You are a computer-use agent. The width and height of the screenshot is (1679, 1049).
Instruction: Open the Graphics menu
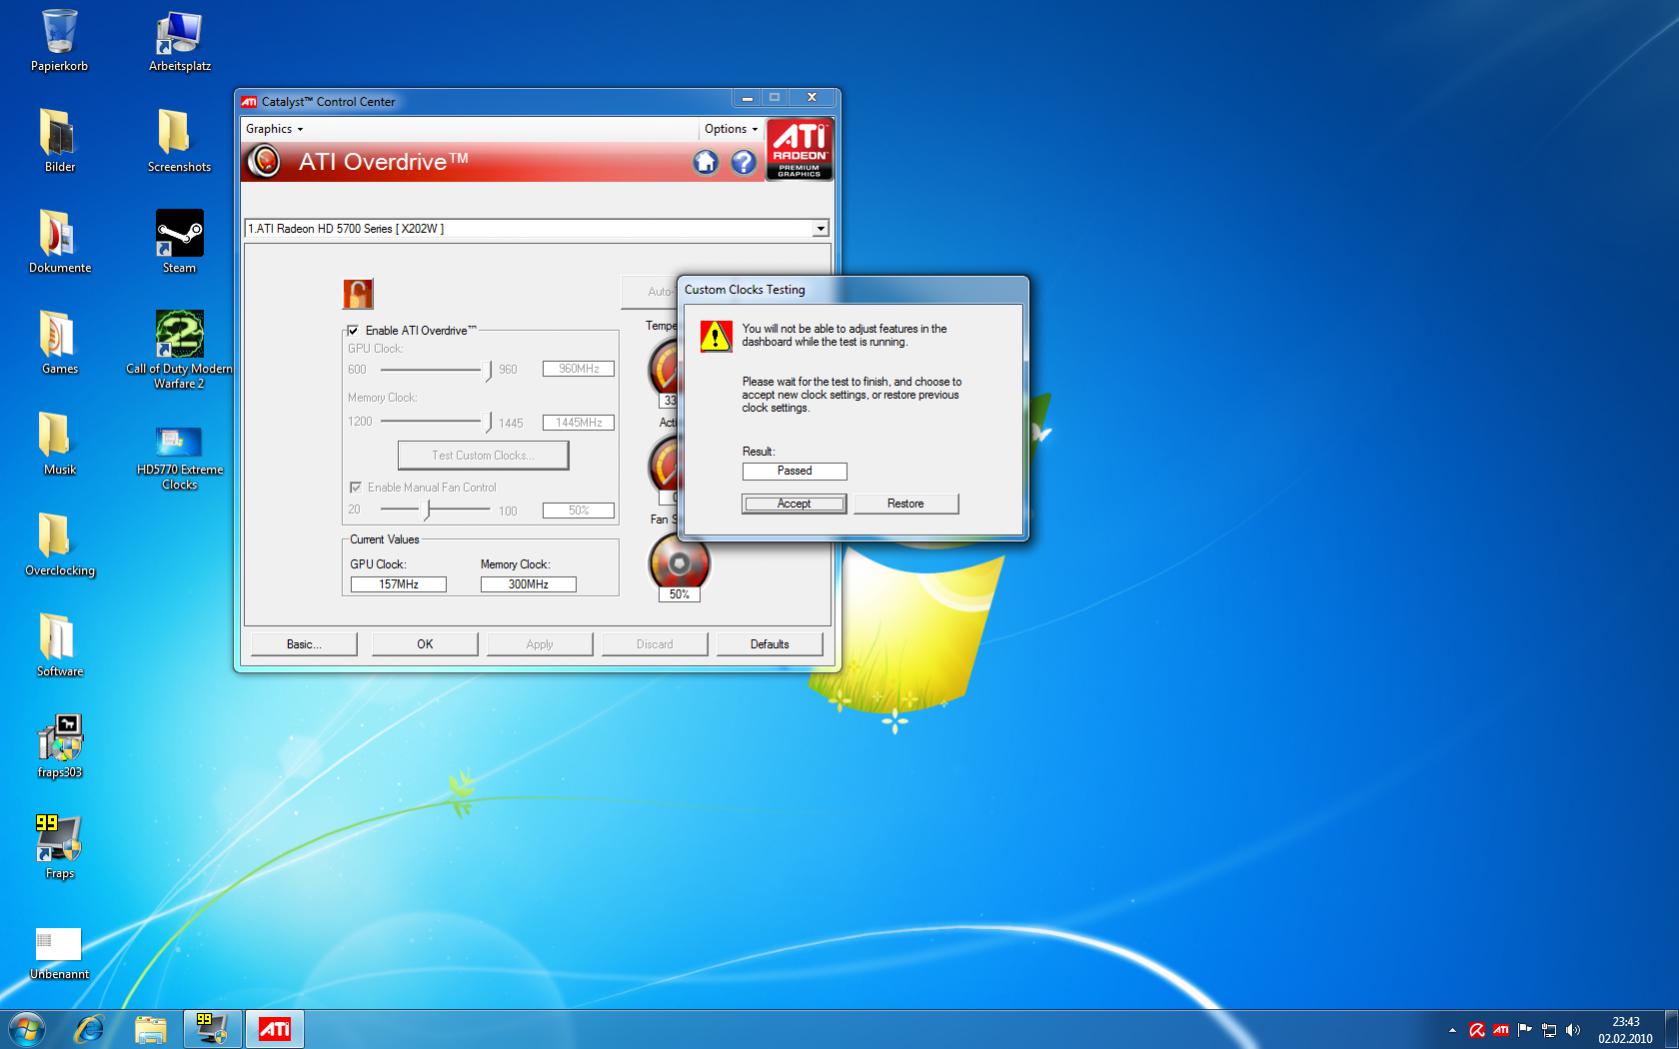coord(274,129)
